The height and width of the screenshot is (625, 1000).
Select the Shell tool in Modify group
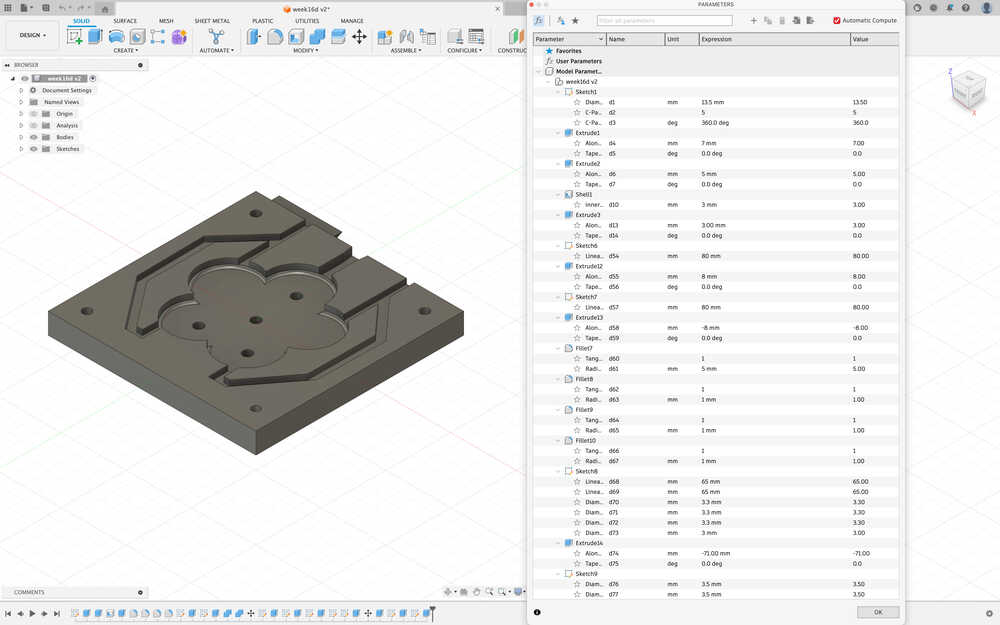tap(296, 36)
